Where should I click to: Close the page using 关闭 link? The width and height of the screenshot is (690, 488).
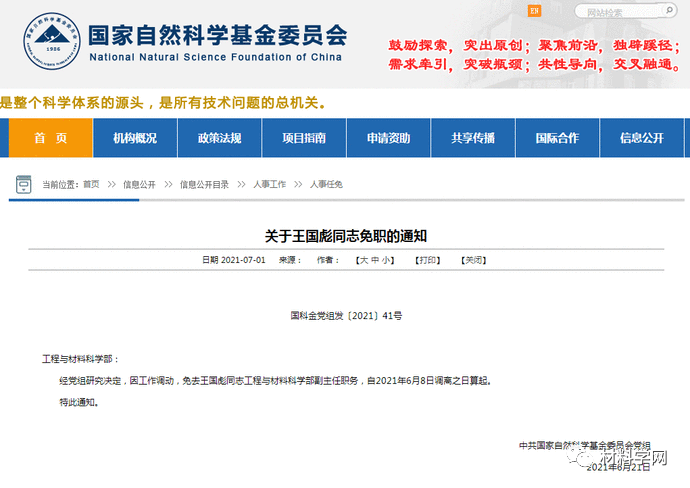[x=473, y=260]
